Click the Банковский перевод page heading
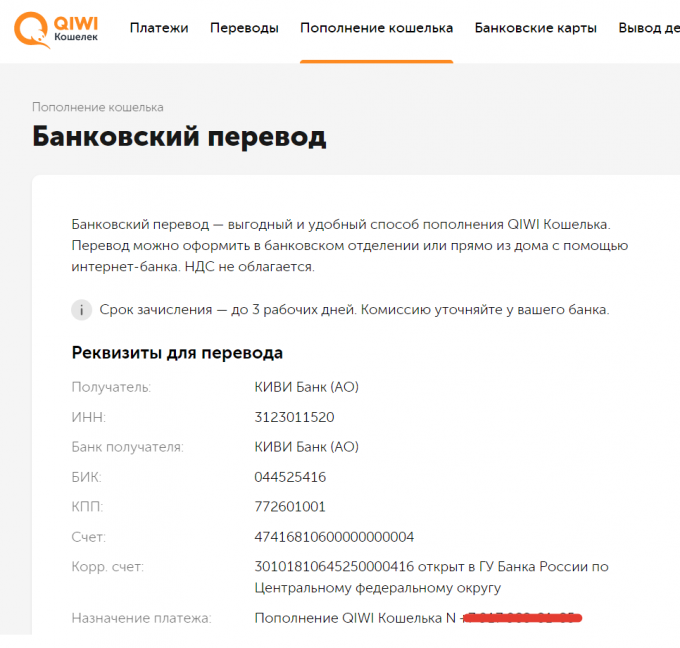The height and width of the screenshot is (648, 680). pos(179,137)
